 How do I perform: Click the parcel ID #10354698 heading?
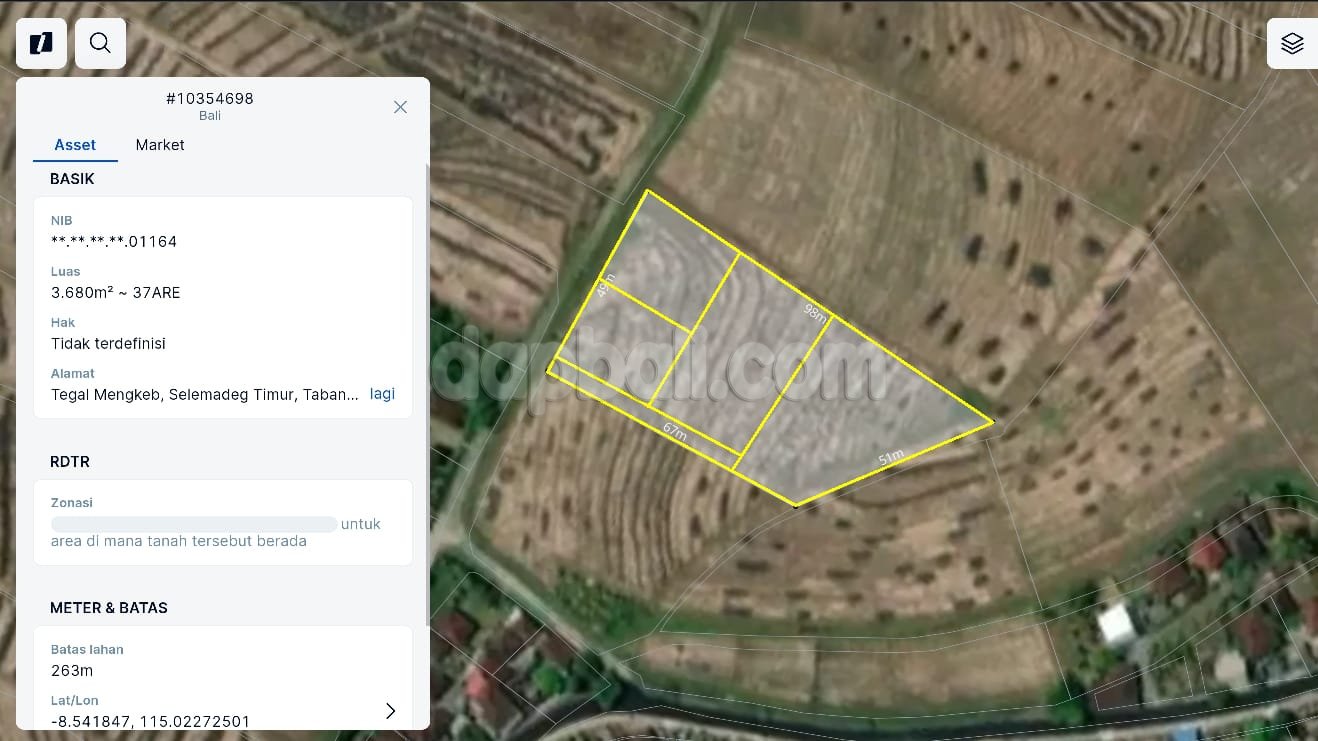point(210,99)
